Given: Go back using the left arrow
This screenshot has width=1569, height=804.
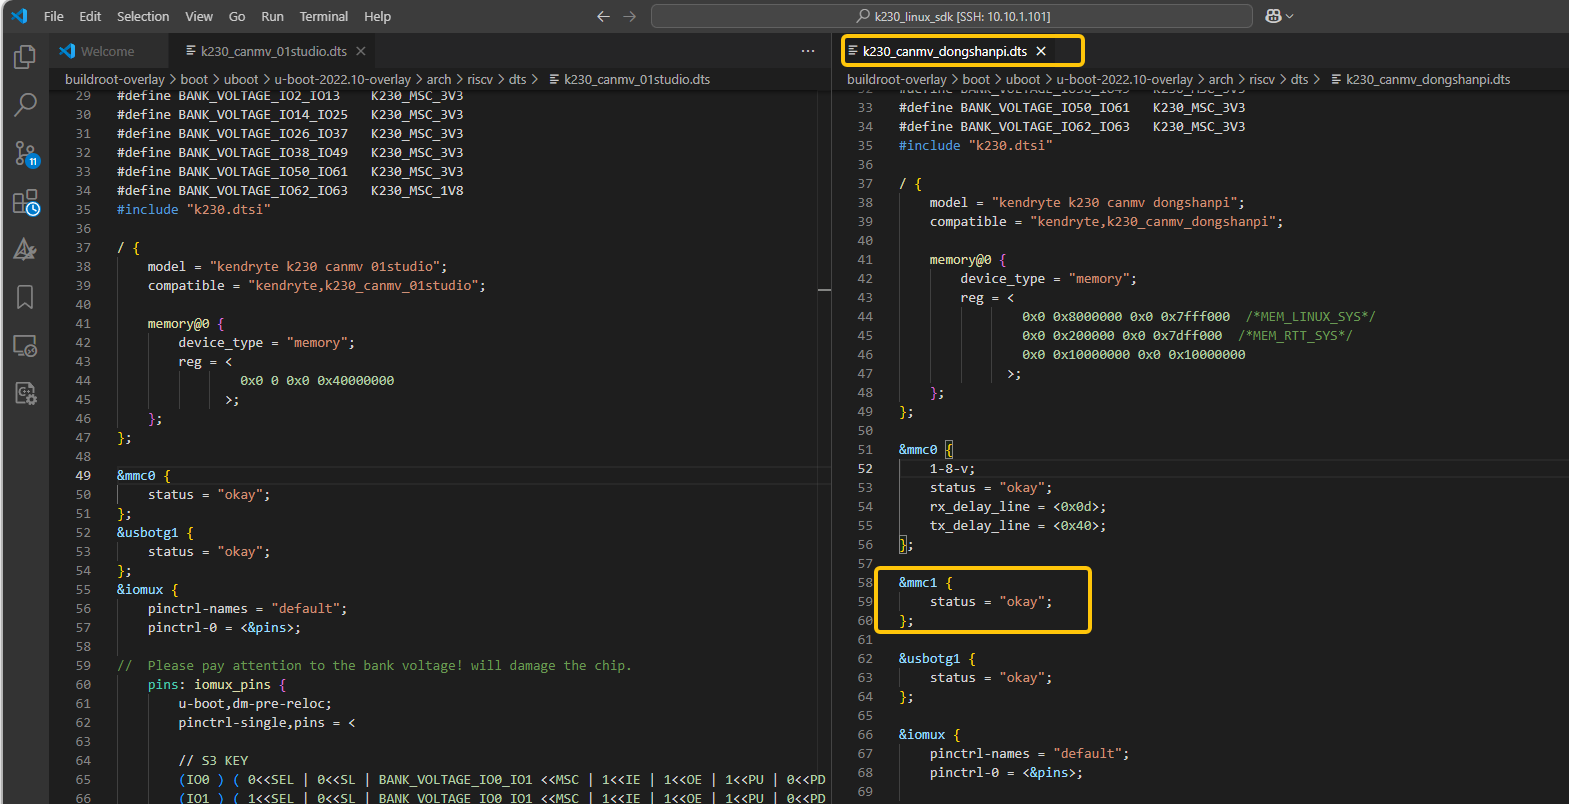Looking at the screenshot, I should [603, 16].
